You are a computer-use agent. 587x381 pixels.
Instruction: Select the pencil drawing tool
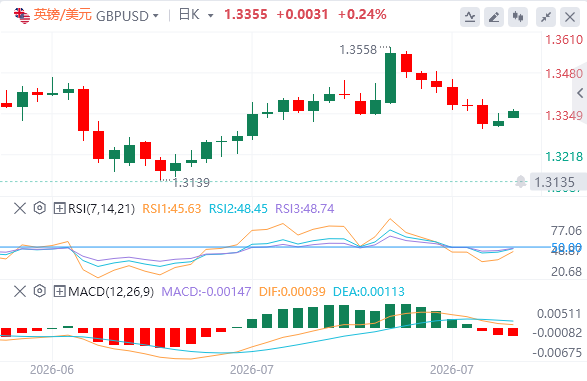pos(494,17)
